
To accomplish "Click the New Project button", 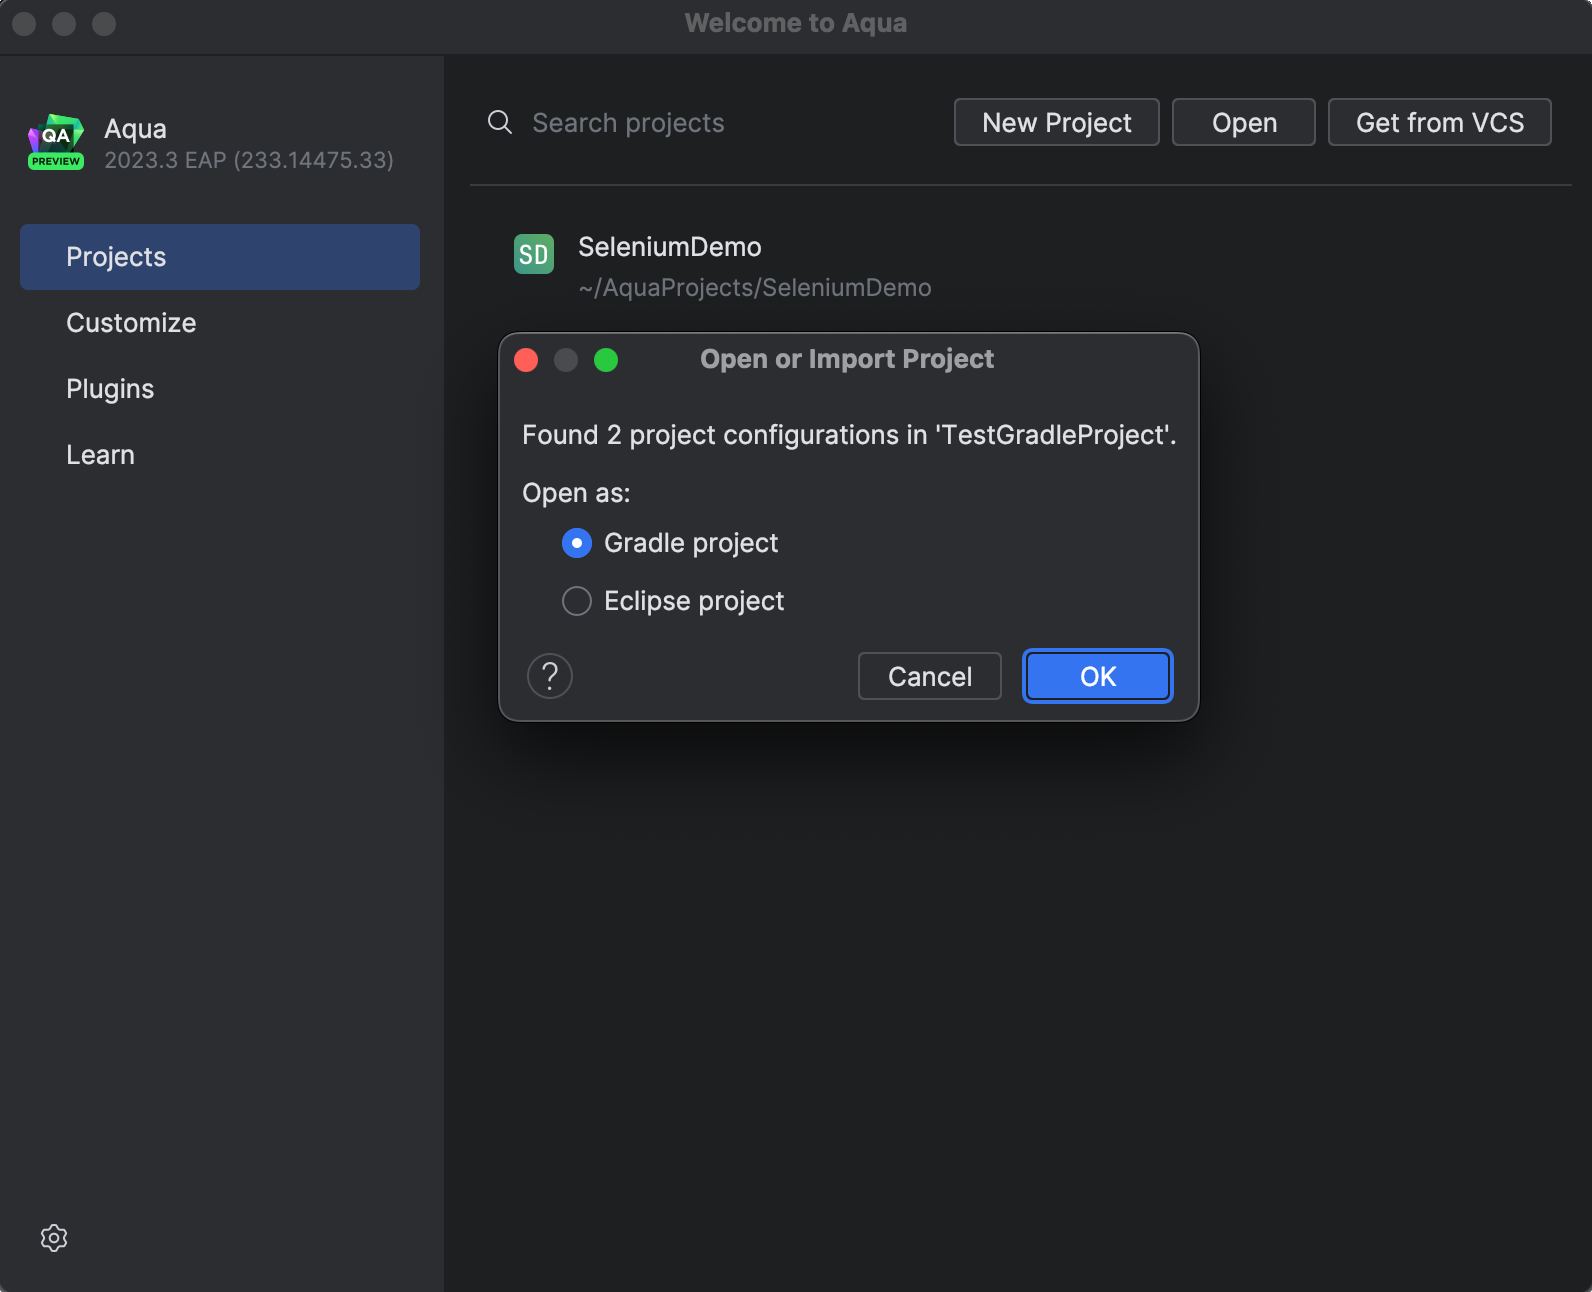I will click(1057, 122).
